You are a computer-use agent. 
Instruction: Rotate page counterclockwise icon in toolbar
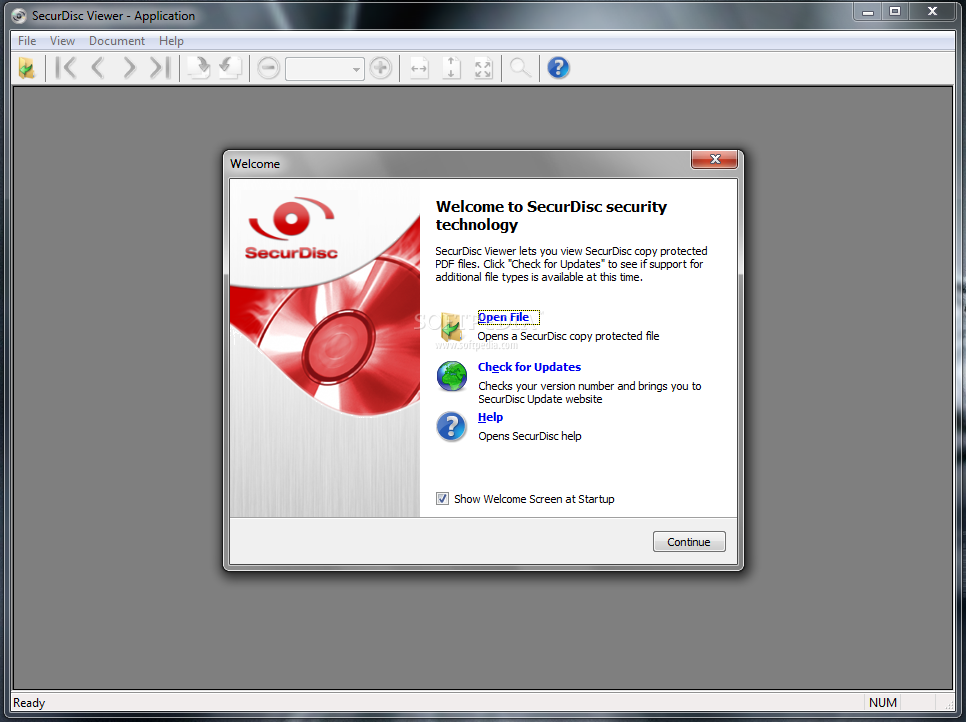click(x=230, y=68)
